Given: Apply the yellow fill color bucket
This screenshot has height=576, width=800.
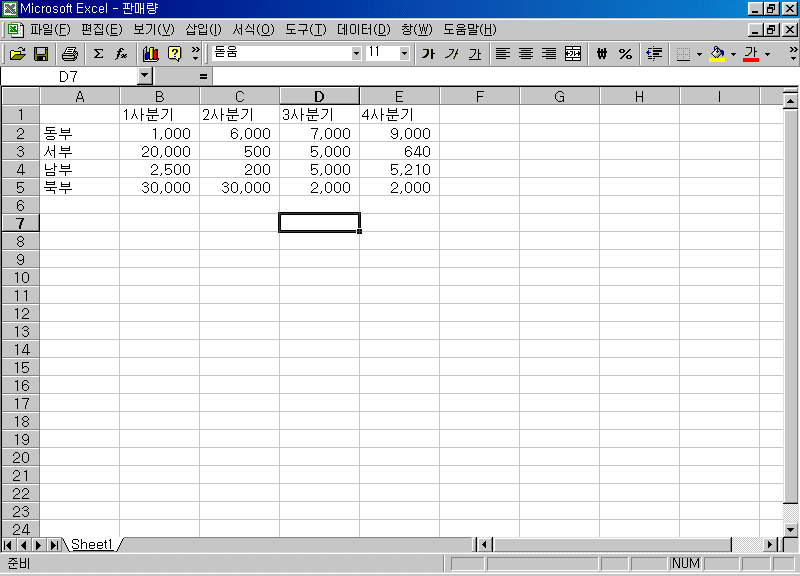Looking at the screenshot, I should [716, 53].
